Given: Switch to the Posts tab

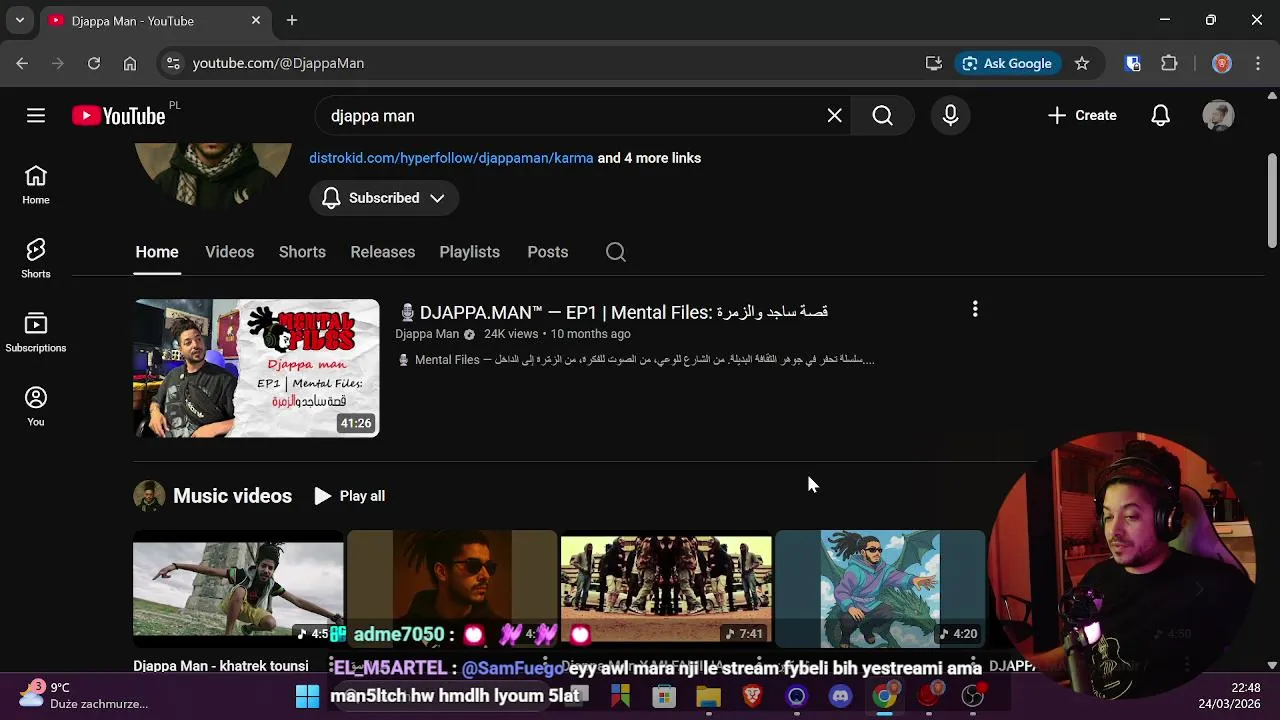Looking at the screenshot, I should 548,252.
